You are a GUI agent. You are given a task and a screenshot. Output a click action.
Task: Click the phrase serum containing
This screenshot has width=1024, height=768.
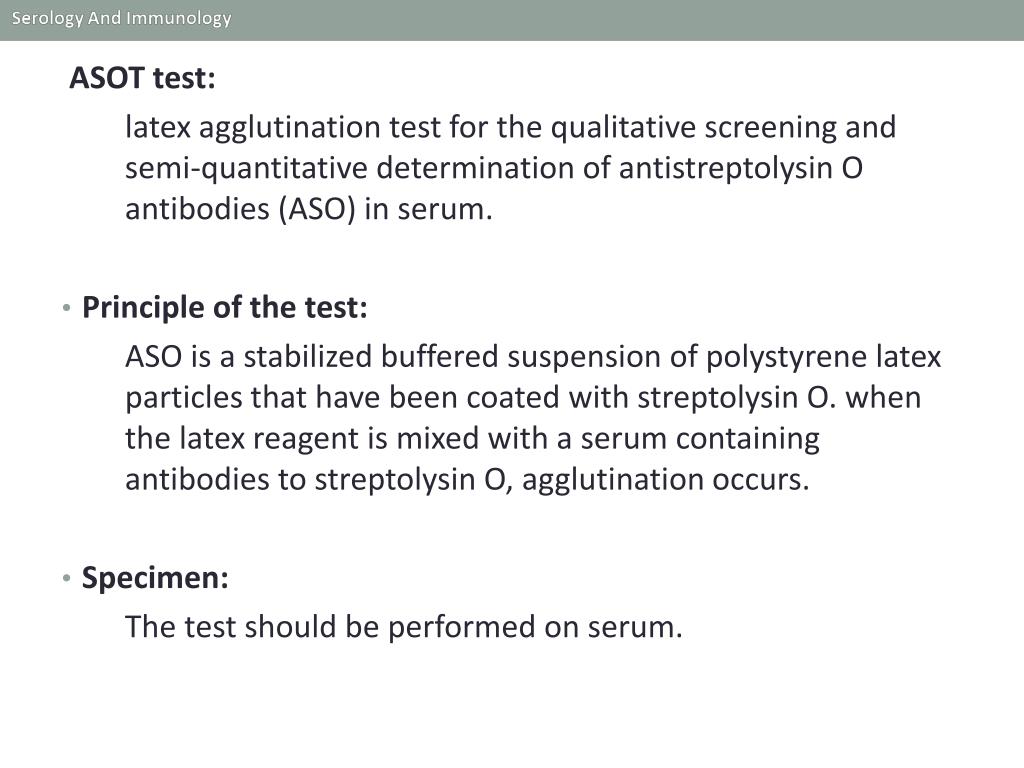click(x=700, y=439)
